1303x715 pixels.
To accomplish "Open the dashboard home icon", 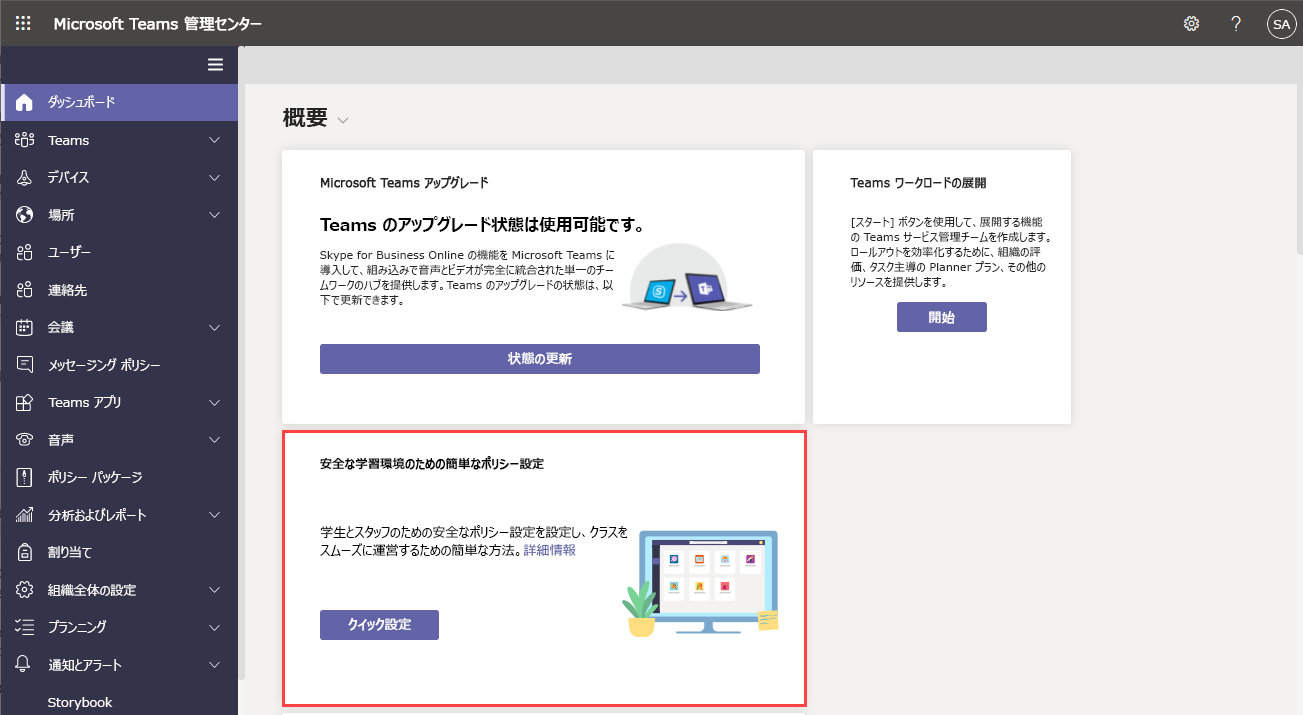I will 23,102.
